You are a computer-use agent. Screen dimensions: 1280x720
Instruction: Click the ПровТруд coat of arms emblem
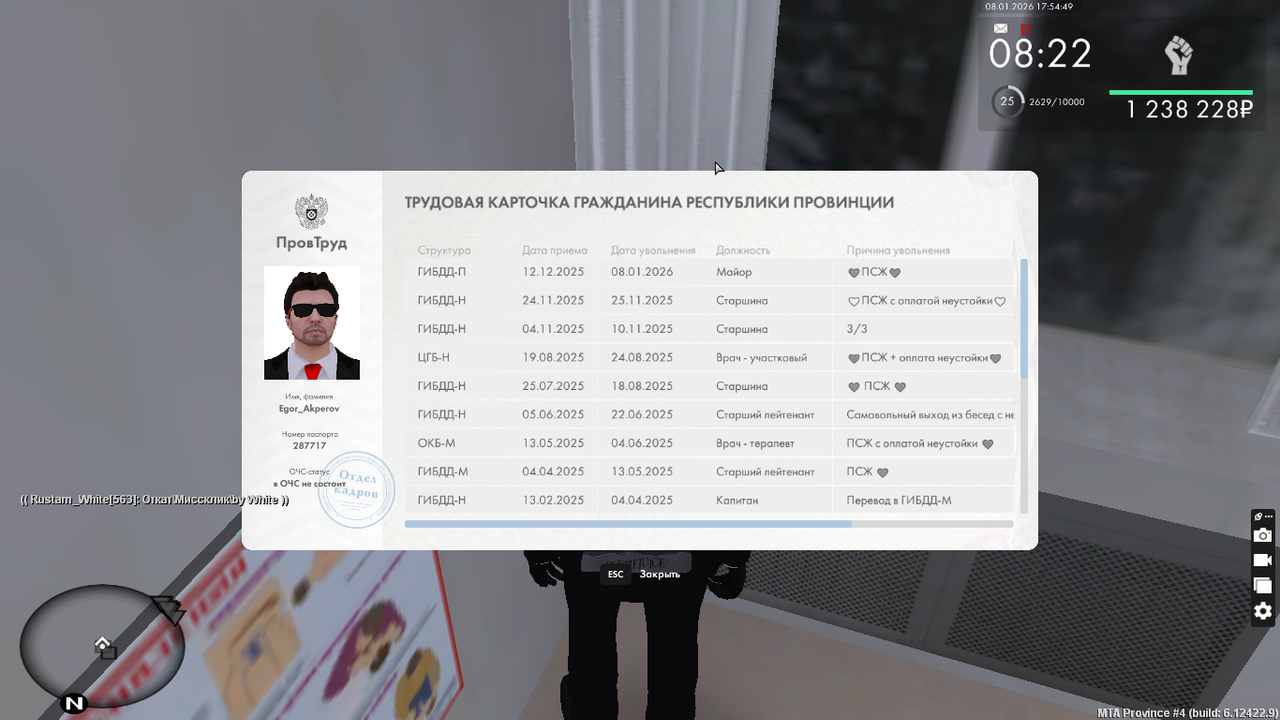click(x=311, y=212)
